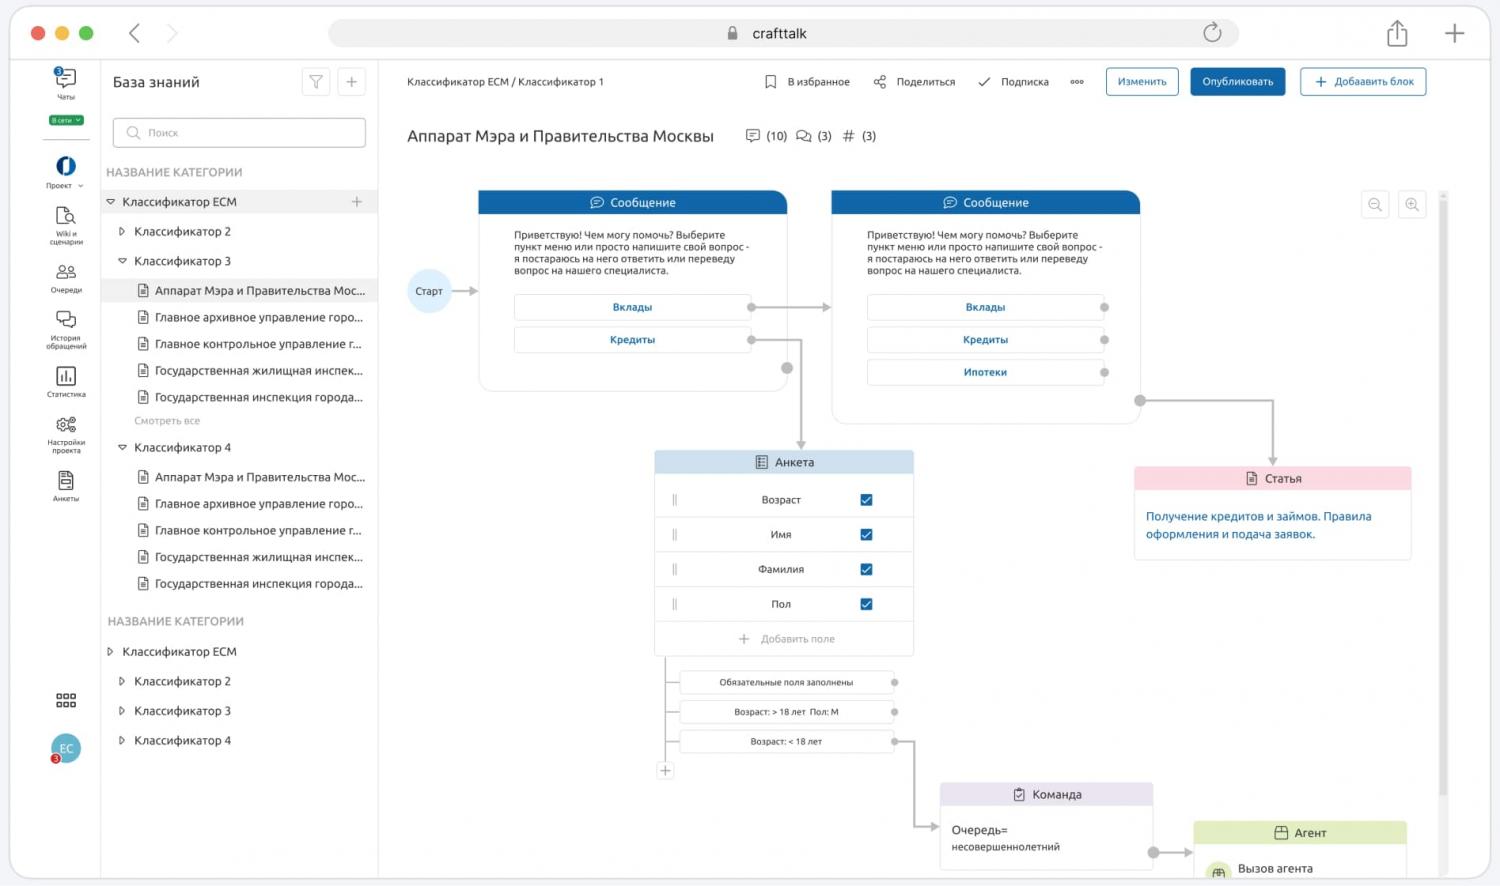Viewport: 1500px width, 886px height.
Task: Zoom out on the scenario canvas
Action: pos(1375,205)
